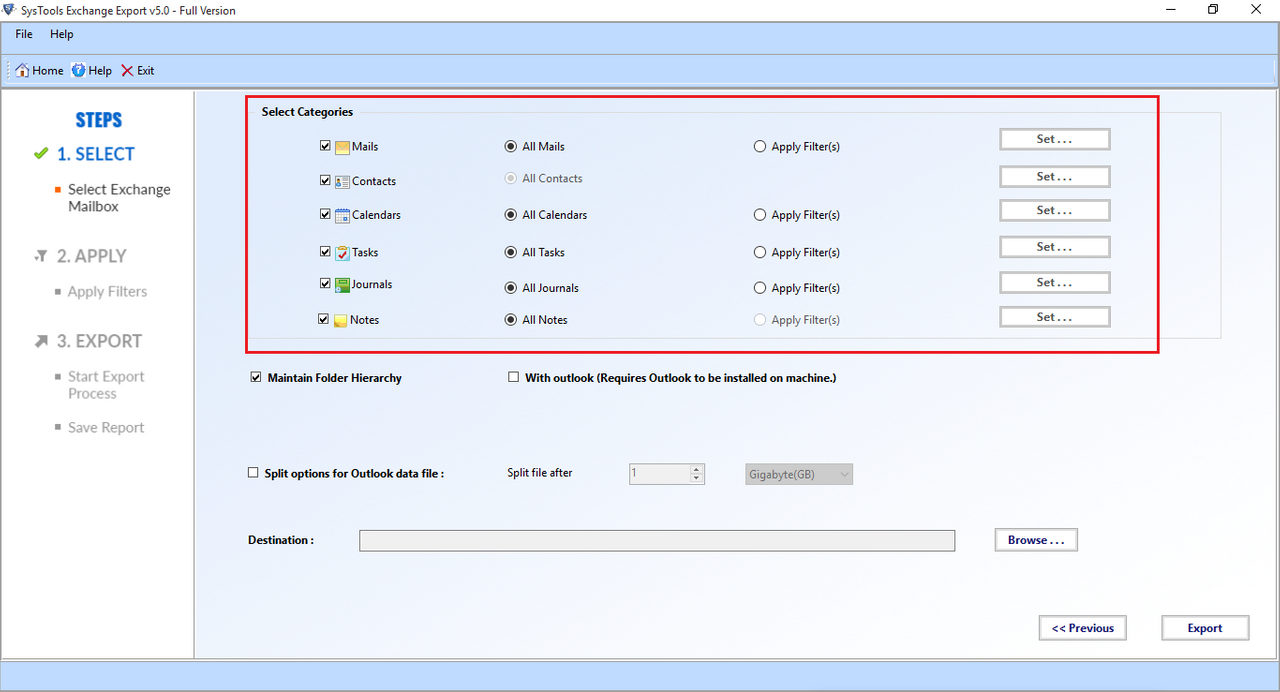The width and height of the screenshot is (1280, 692).
Task: Select the All Mails radio button
Action: [510, 147]
